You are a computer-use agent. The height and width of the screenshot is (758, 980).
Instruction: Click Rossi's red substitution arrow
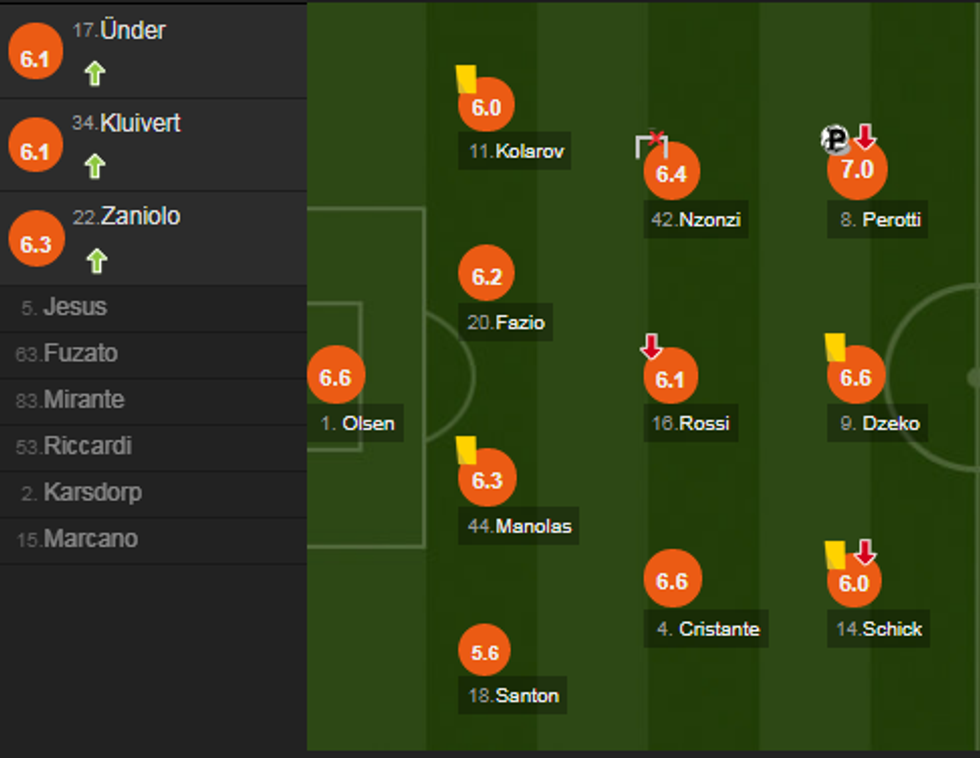(x=651, y=347)
